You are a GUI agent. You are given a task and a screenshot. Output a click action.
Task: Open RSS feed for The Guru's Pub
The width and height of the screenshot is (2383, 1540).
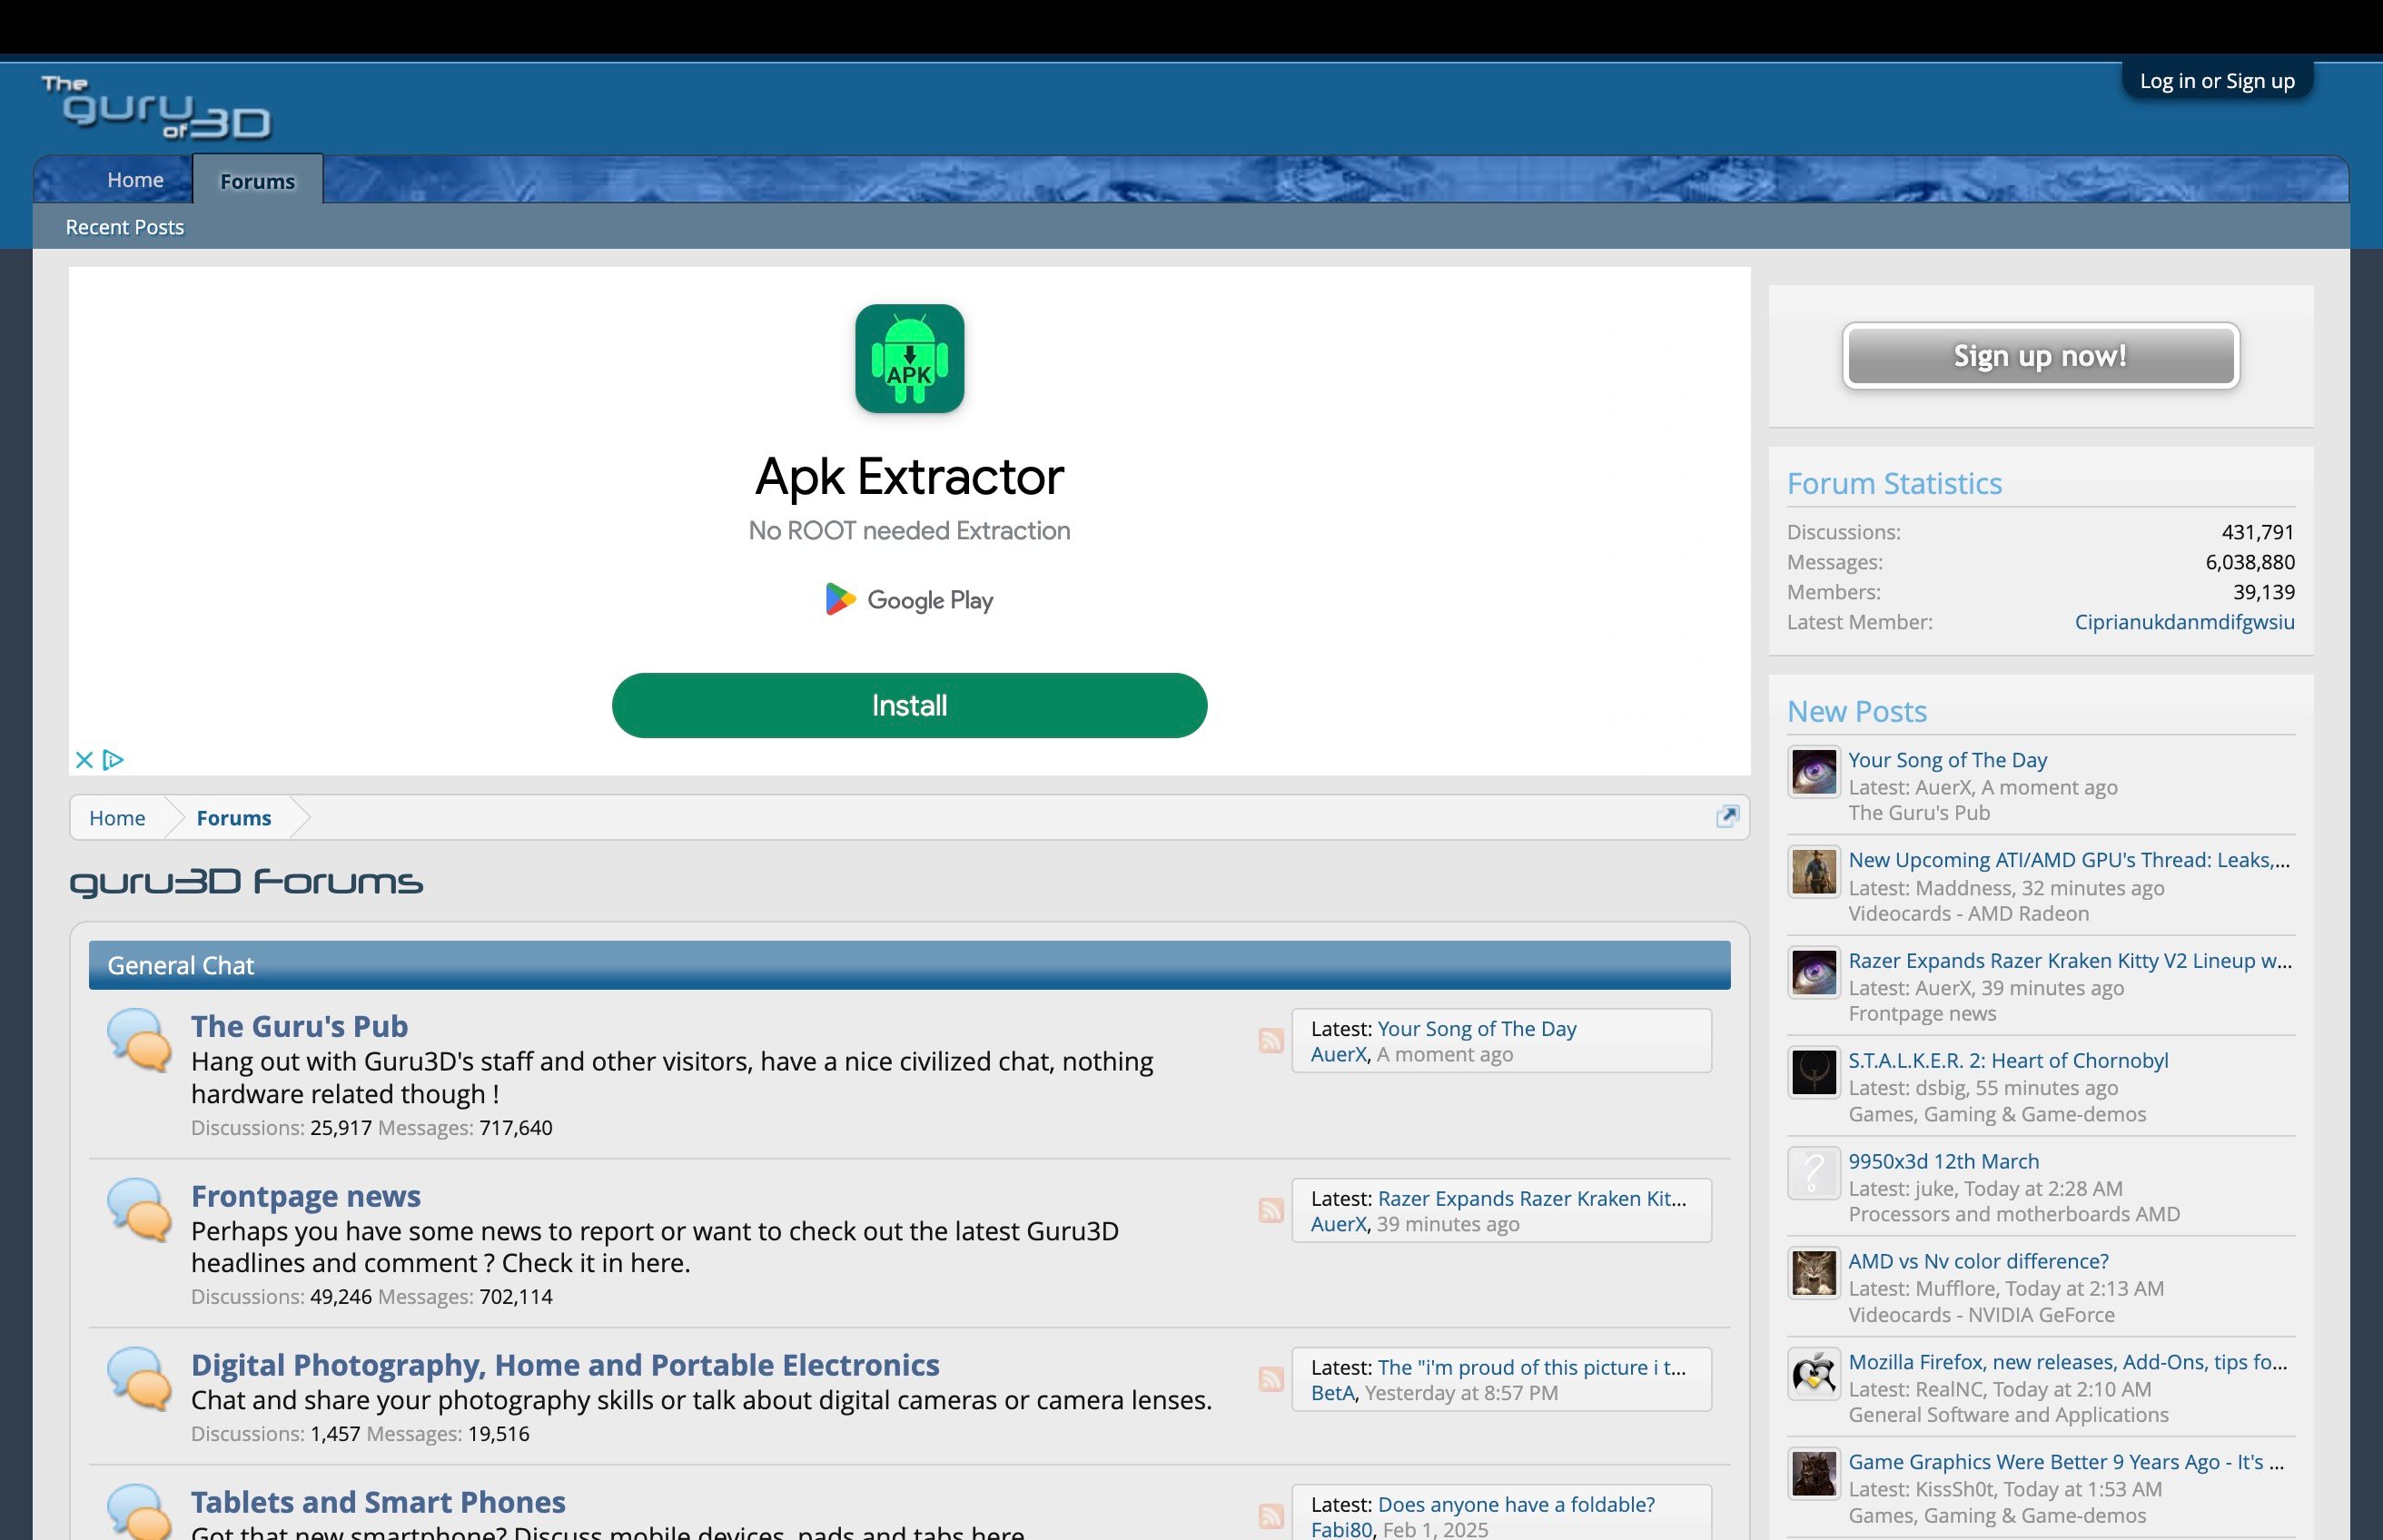tap(1271, 1040)
